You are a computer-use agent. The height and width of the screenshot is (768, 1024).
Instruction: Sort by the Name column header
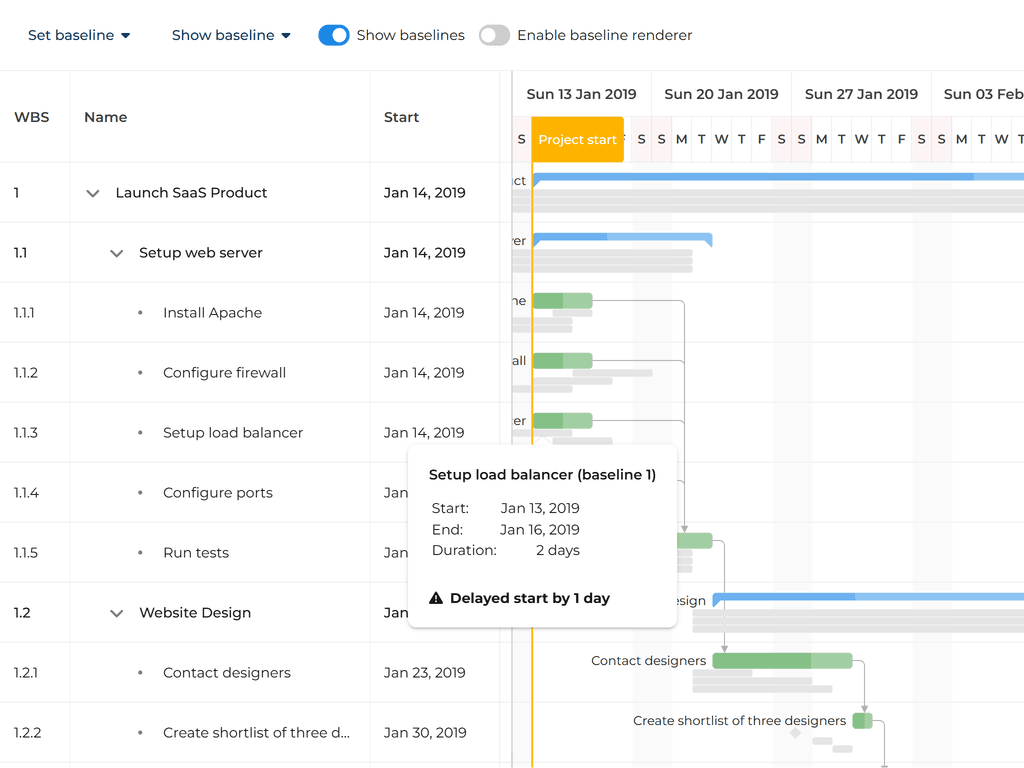105,117
